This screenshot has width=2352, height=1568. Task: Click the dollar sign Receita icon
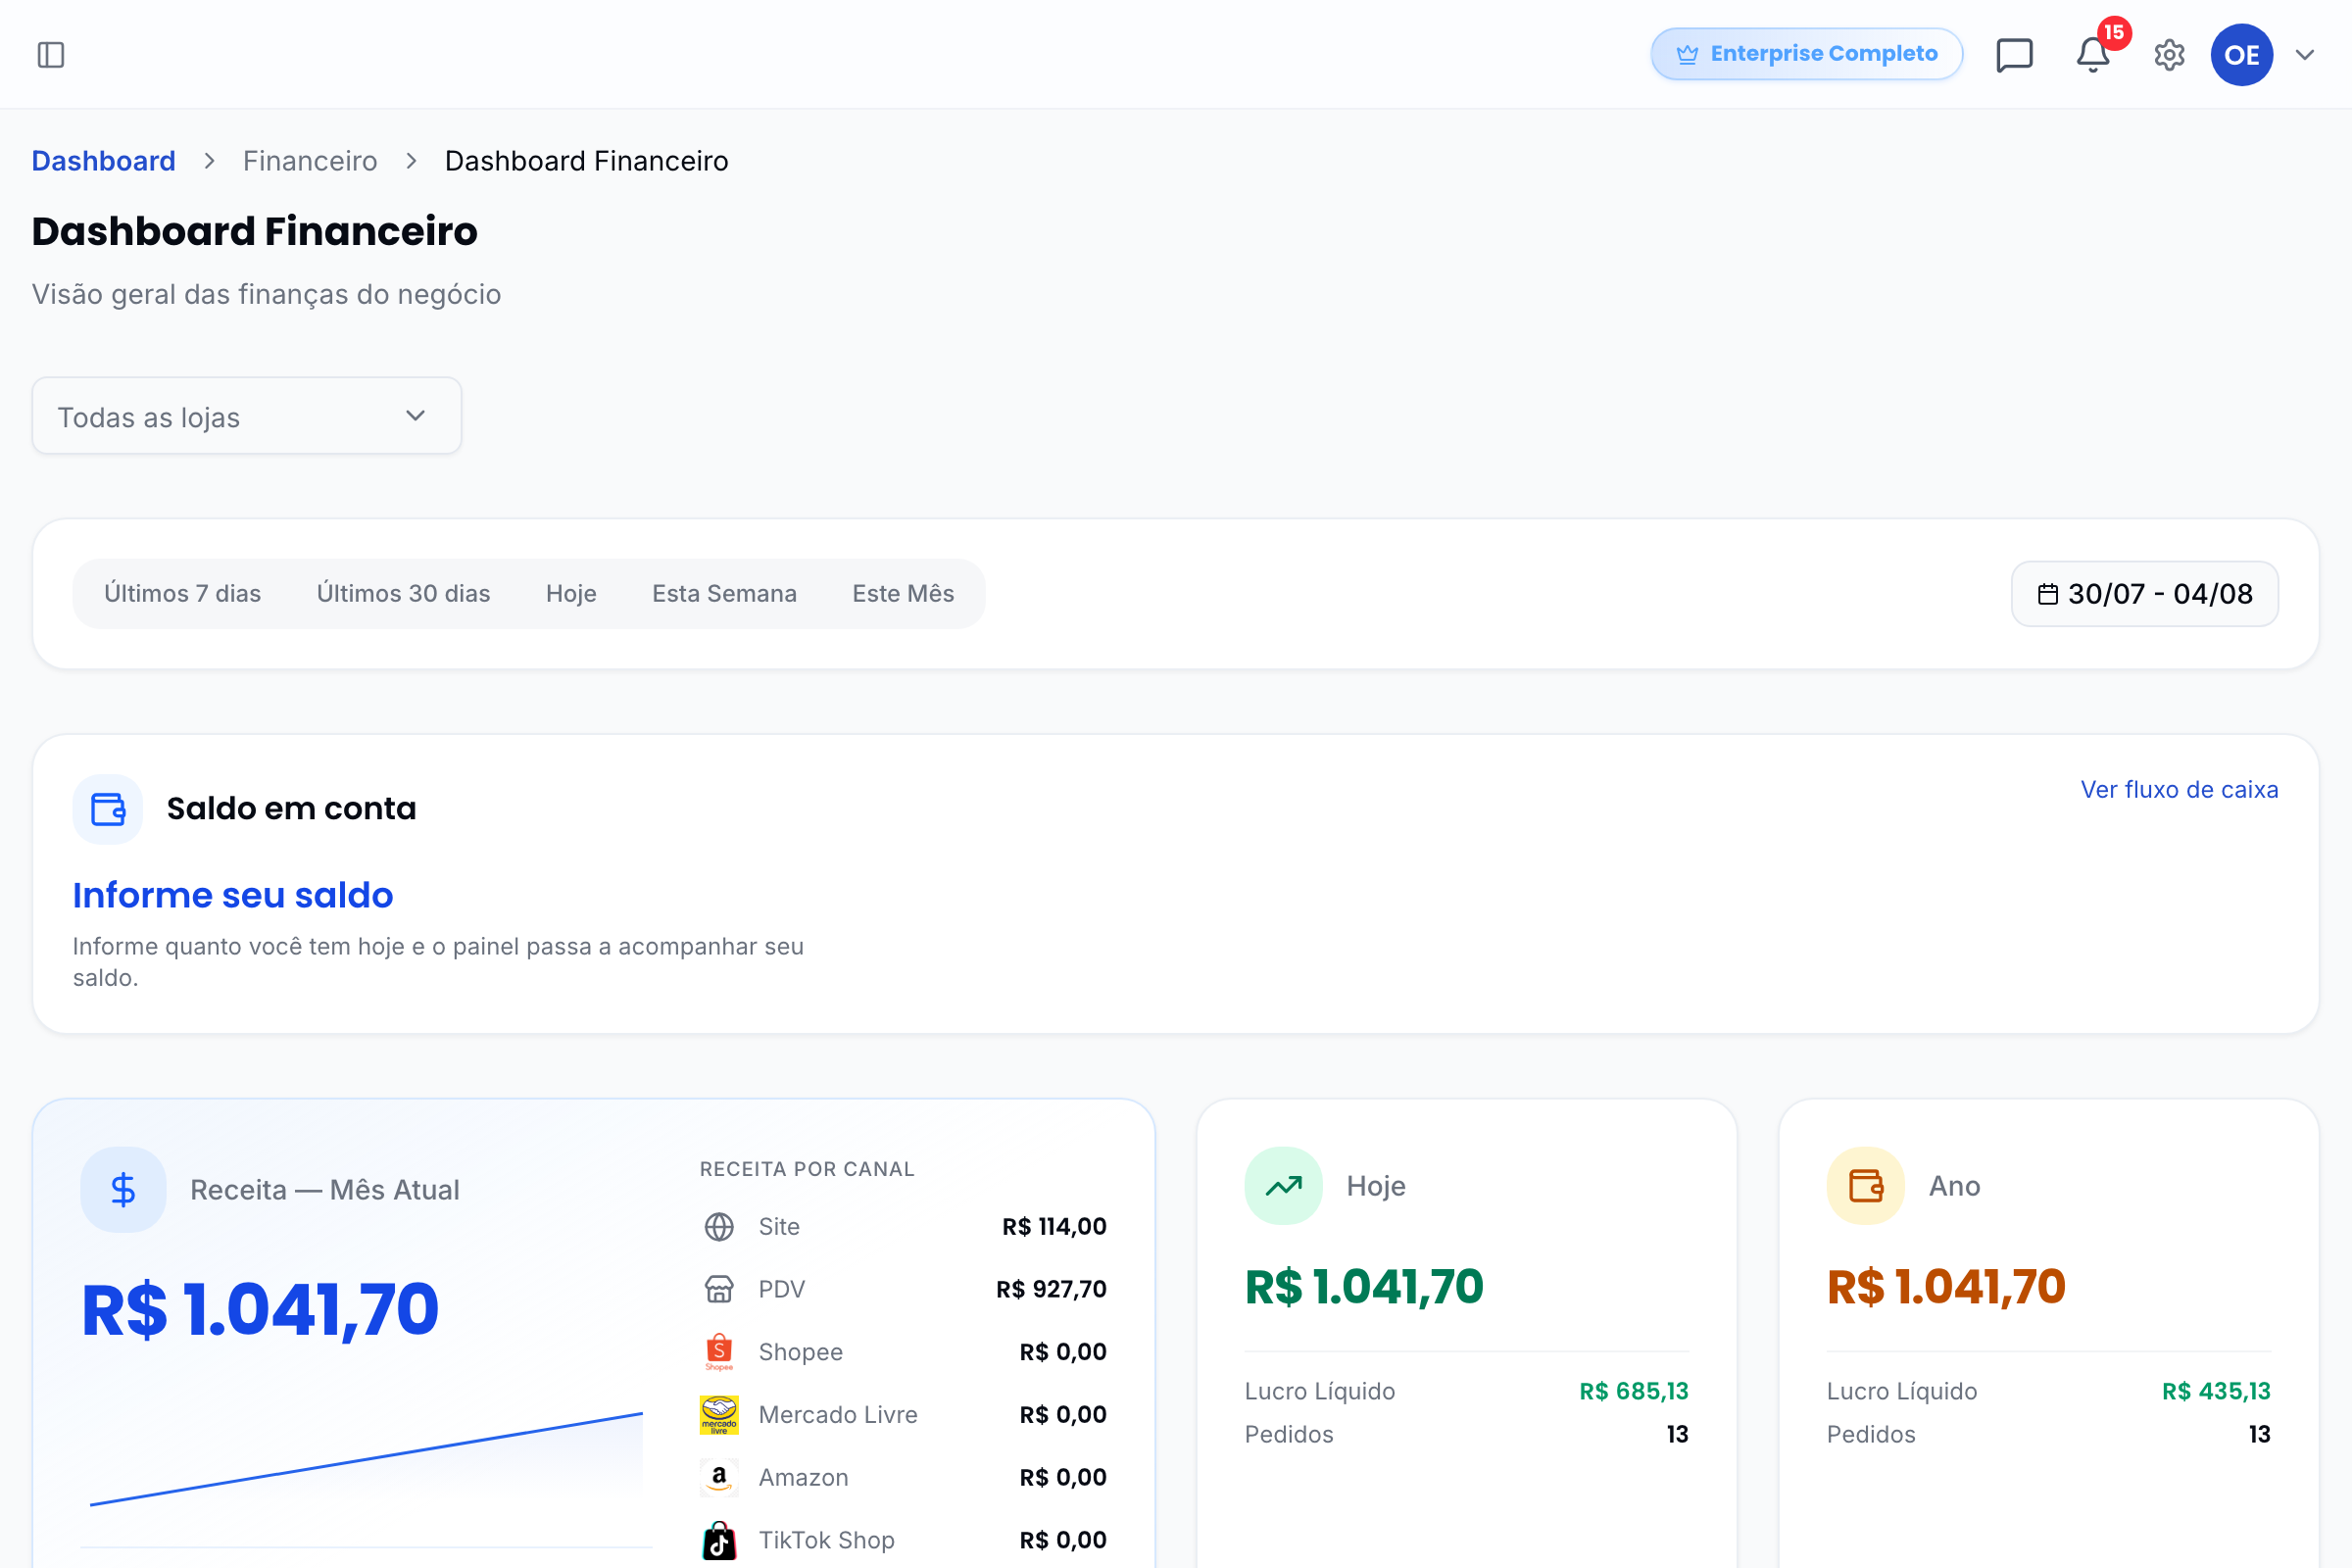(x=123, y=1190)
